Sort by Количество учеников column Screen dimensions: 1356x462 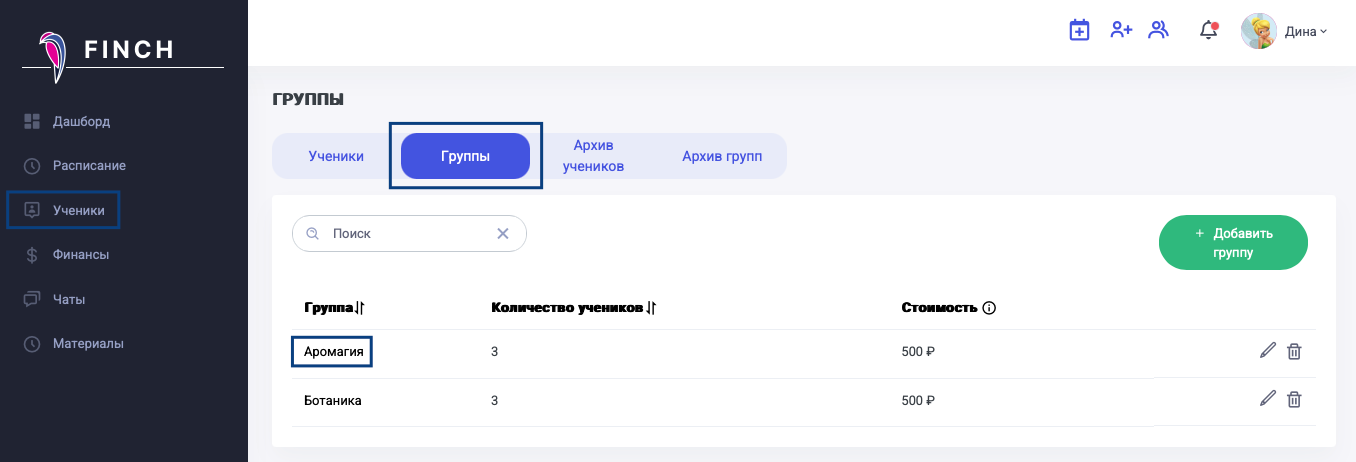pos(651,308)
